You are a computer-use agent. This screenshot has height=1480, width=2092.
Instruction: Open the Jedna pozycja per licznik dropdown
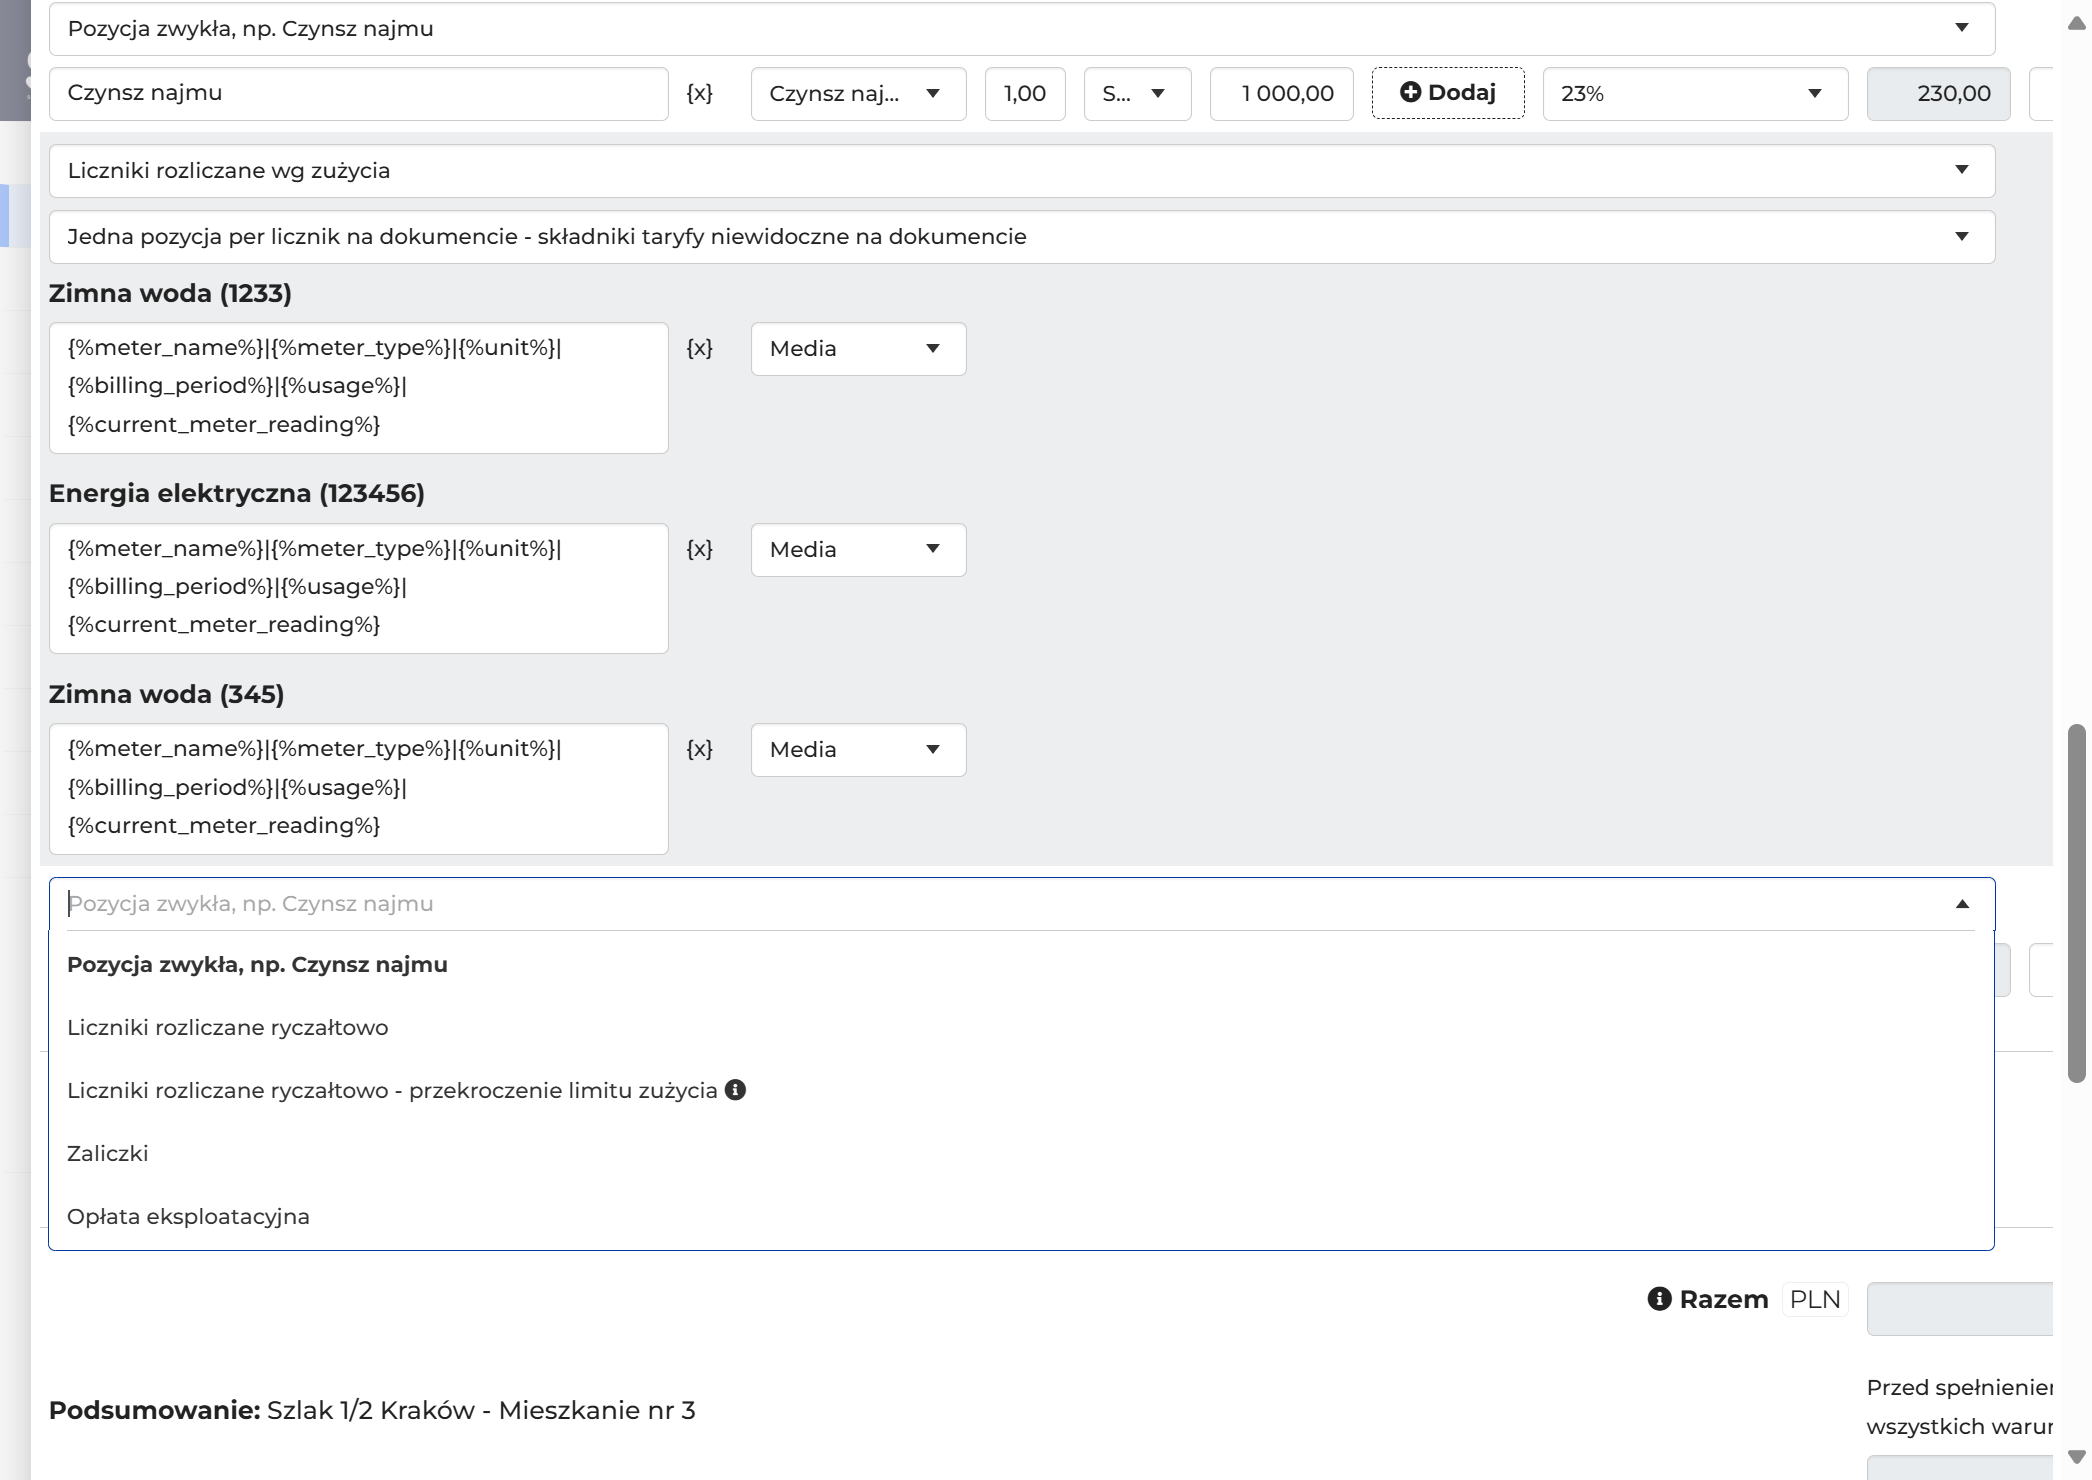point(1021,237)
